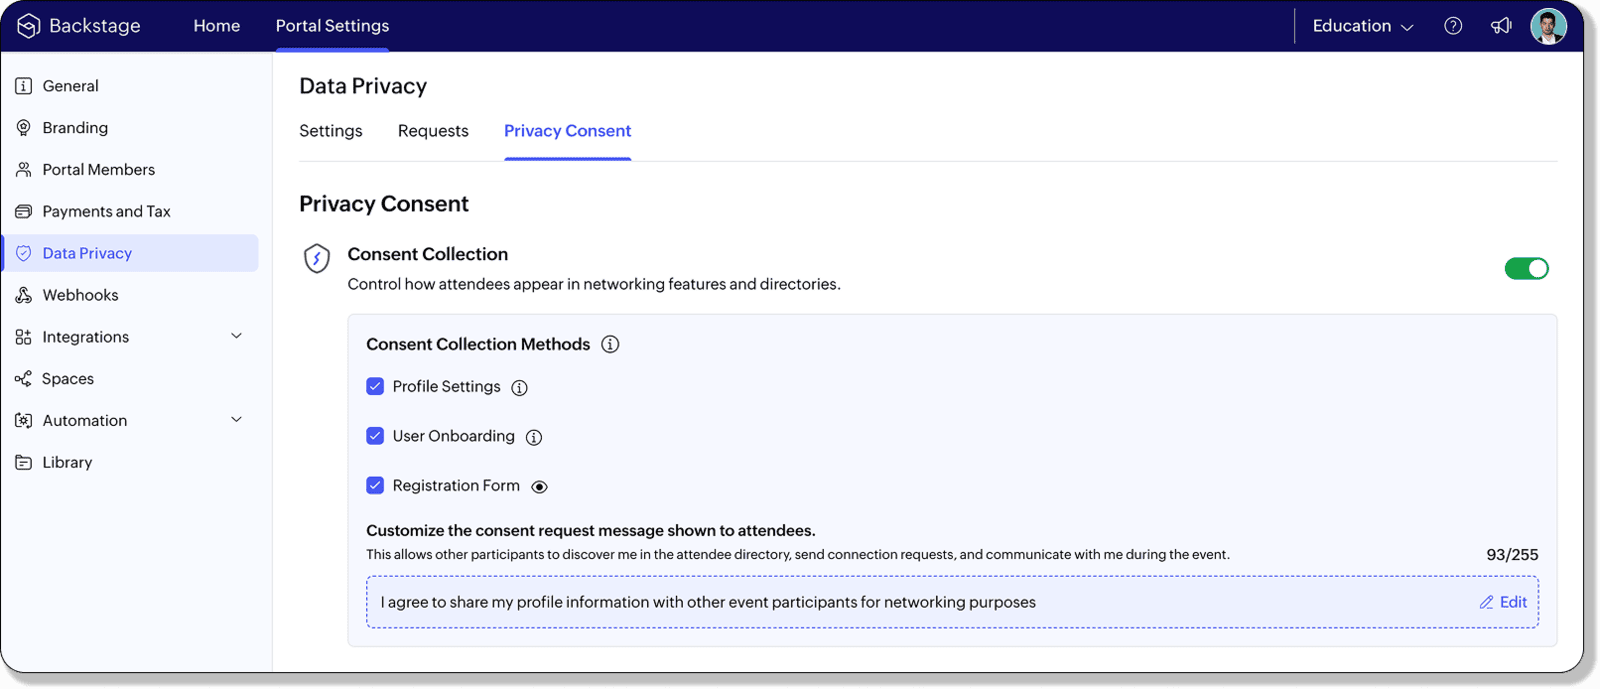
Task: Uncheck the Registration Form checkbox
Action: click(375, 485)
